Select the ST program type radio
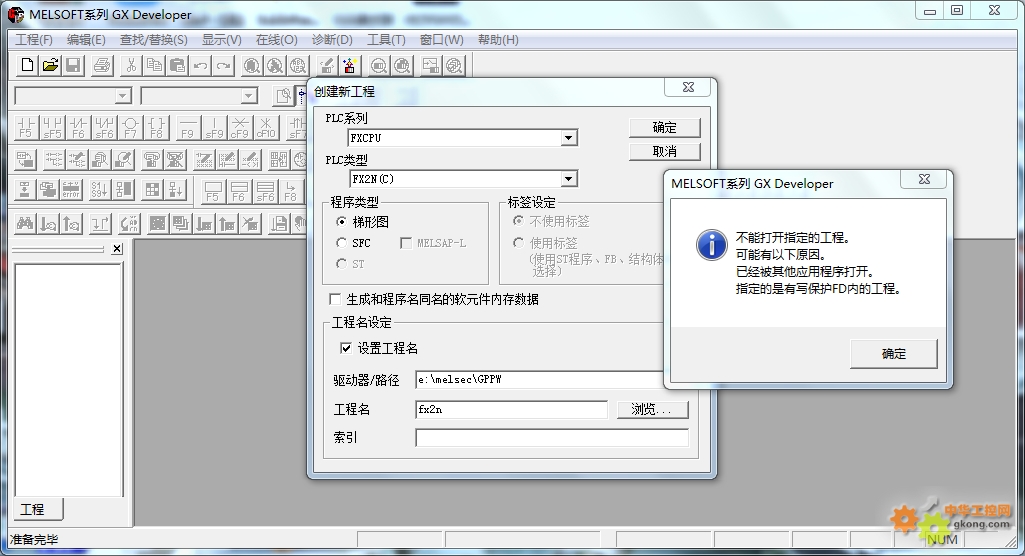This screenshot has height=556, width=1025. [x=341, y=263]
